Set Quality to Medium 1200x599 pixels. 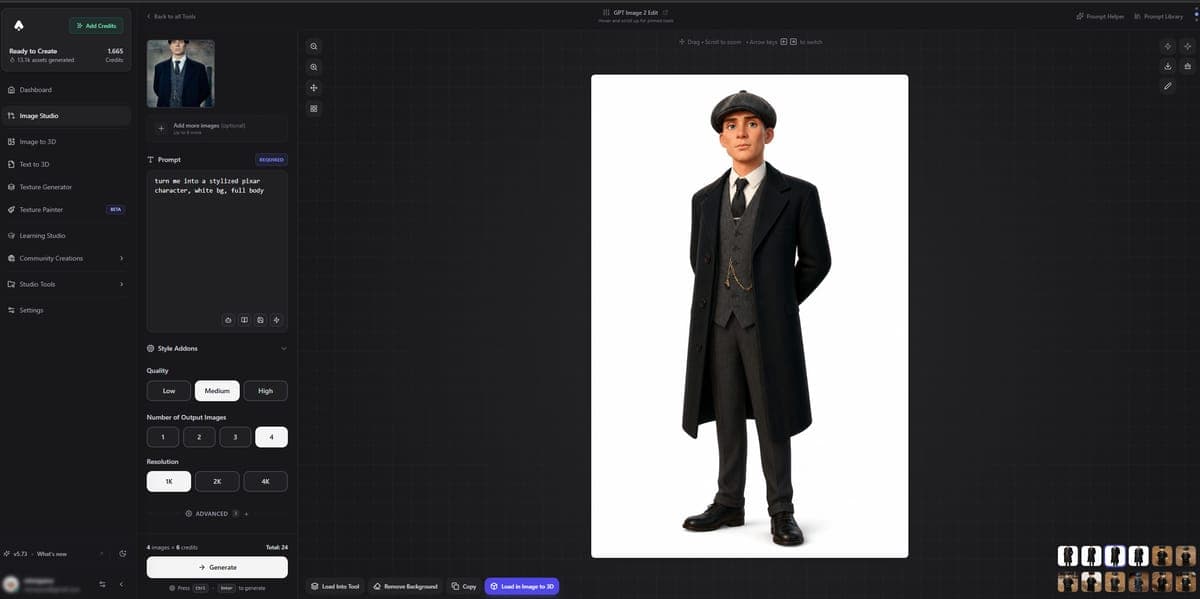[217, 391]
